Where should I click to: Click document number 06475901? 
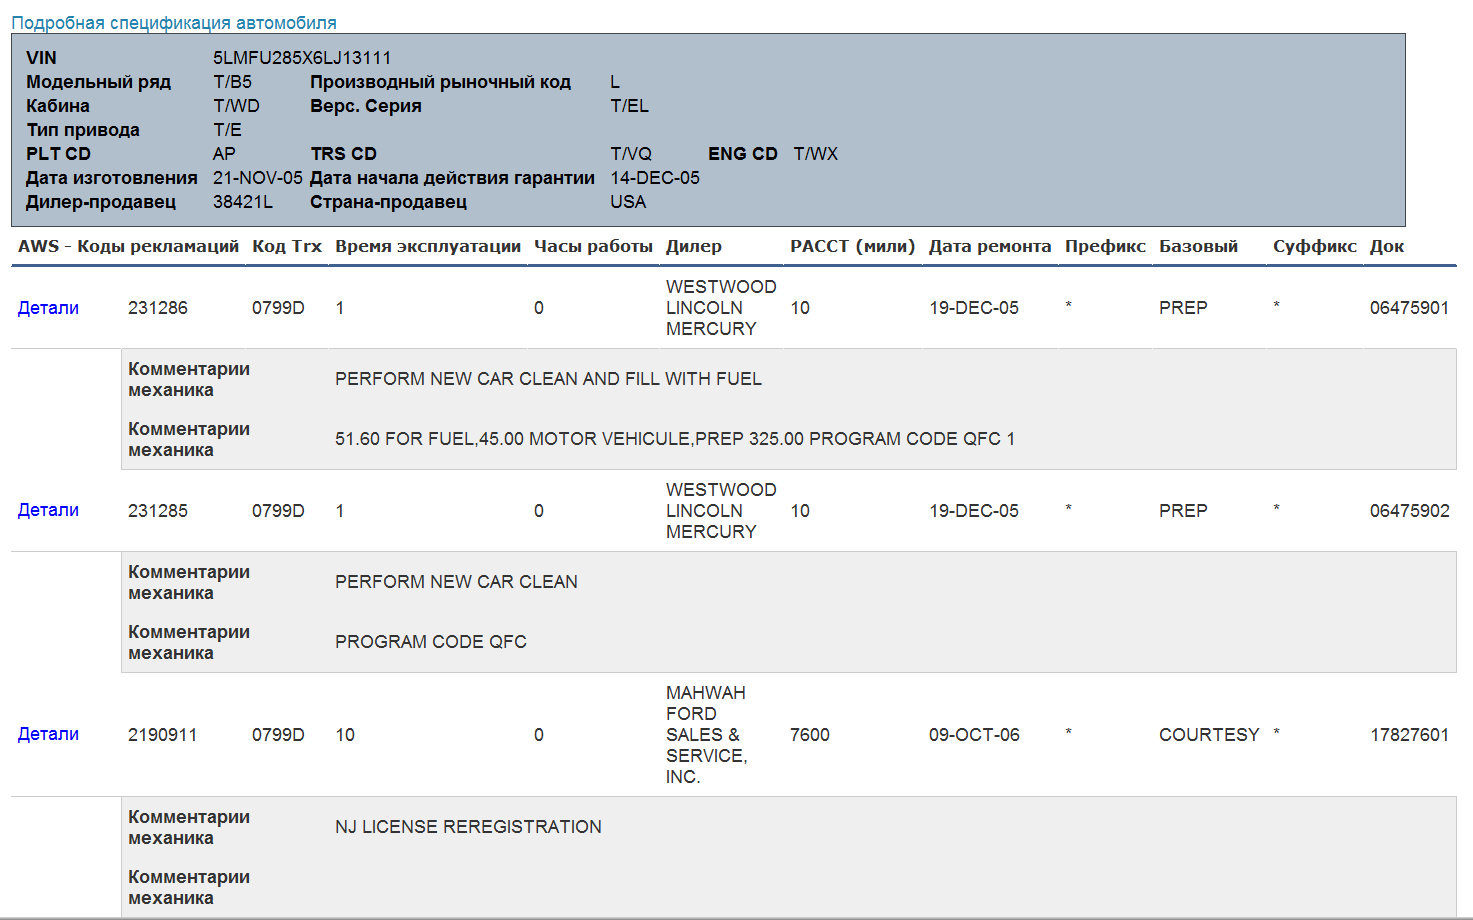tap(1409, 308)
